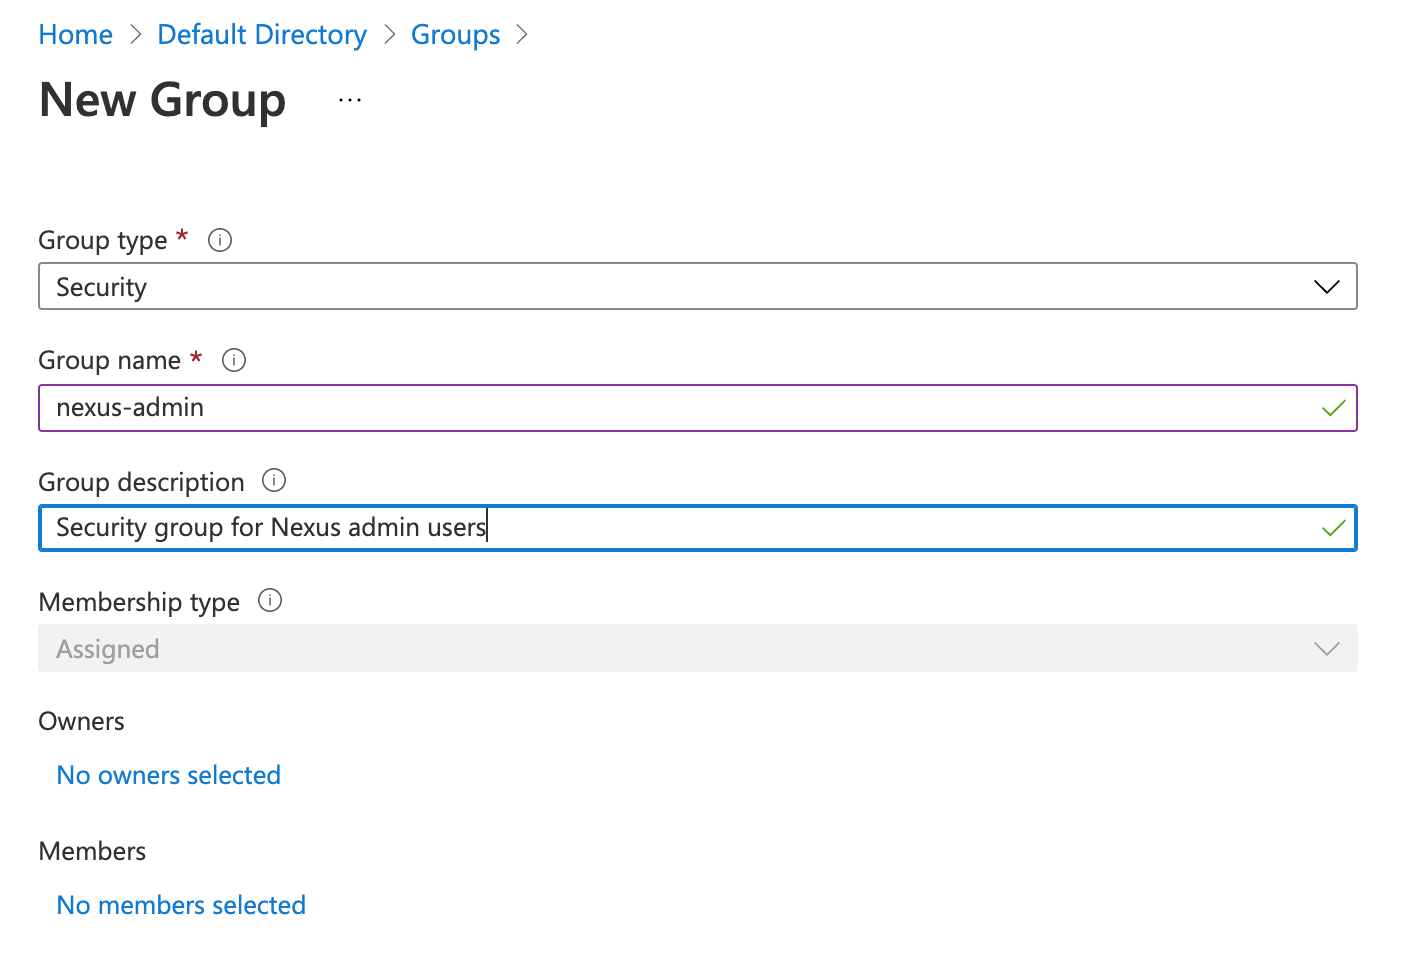Click the New Group page title

[163, 101]
